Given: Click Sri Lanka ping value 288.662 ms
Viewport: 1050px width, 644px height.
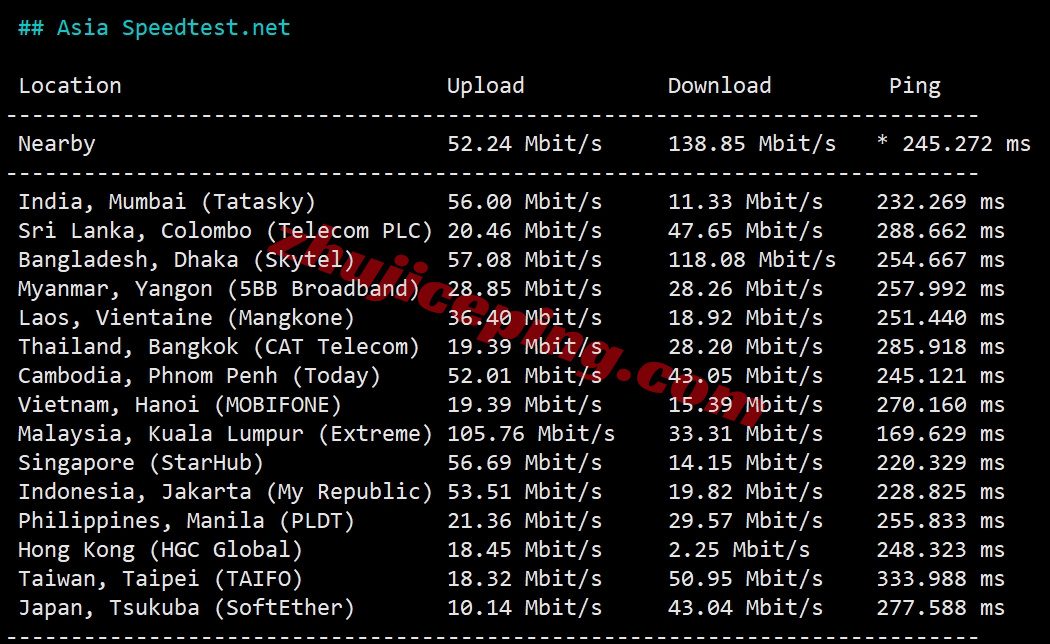Looking at the screenshot, I should click(x=941, y=231).
